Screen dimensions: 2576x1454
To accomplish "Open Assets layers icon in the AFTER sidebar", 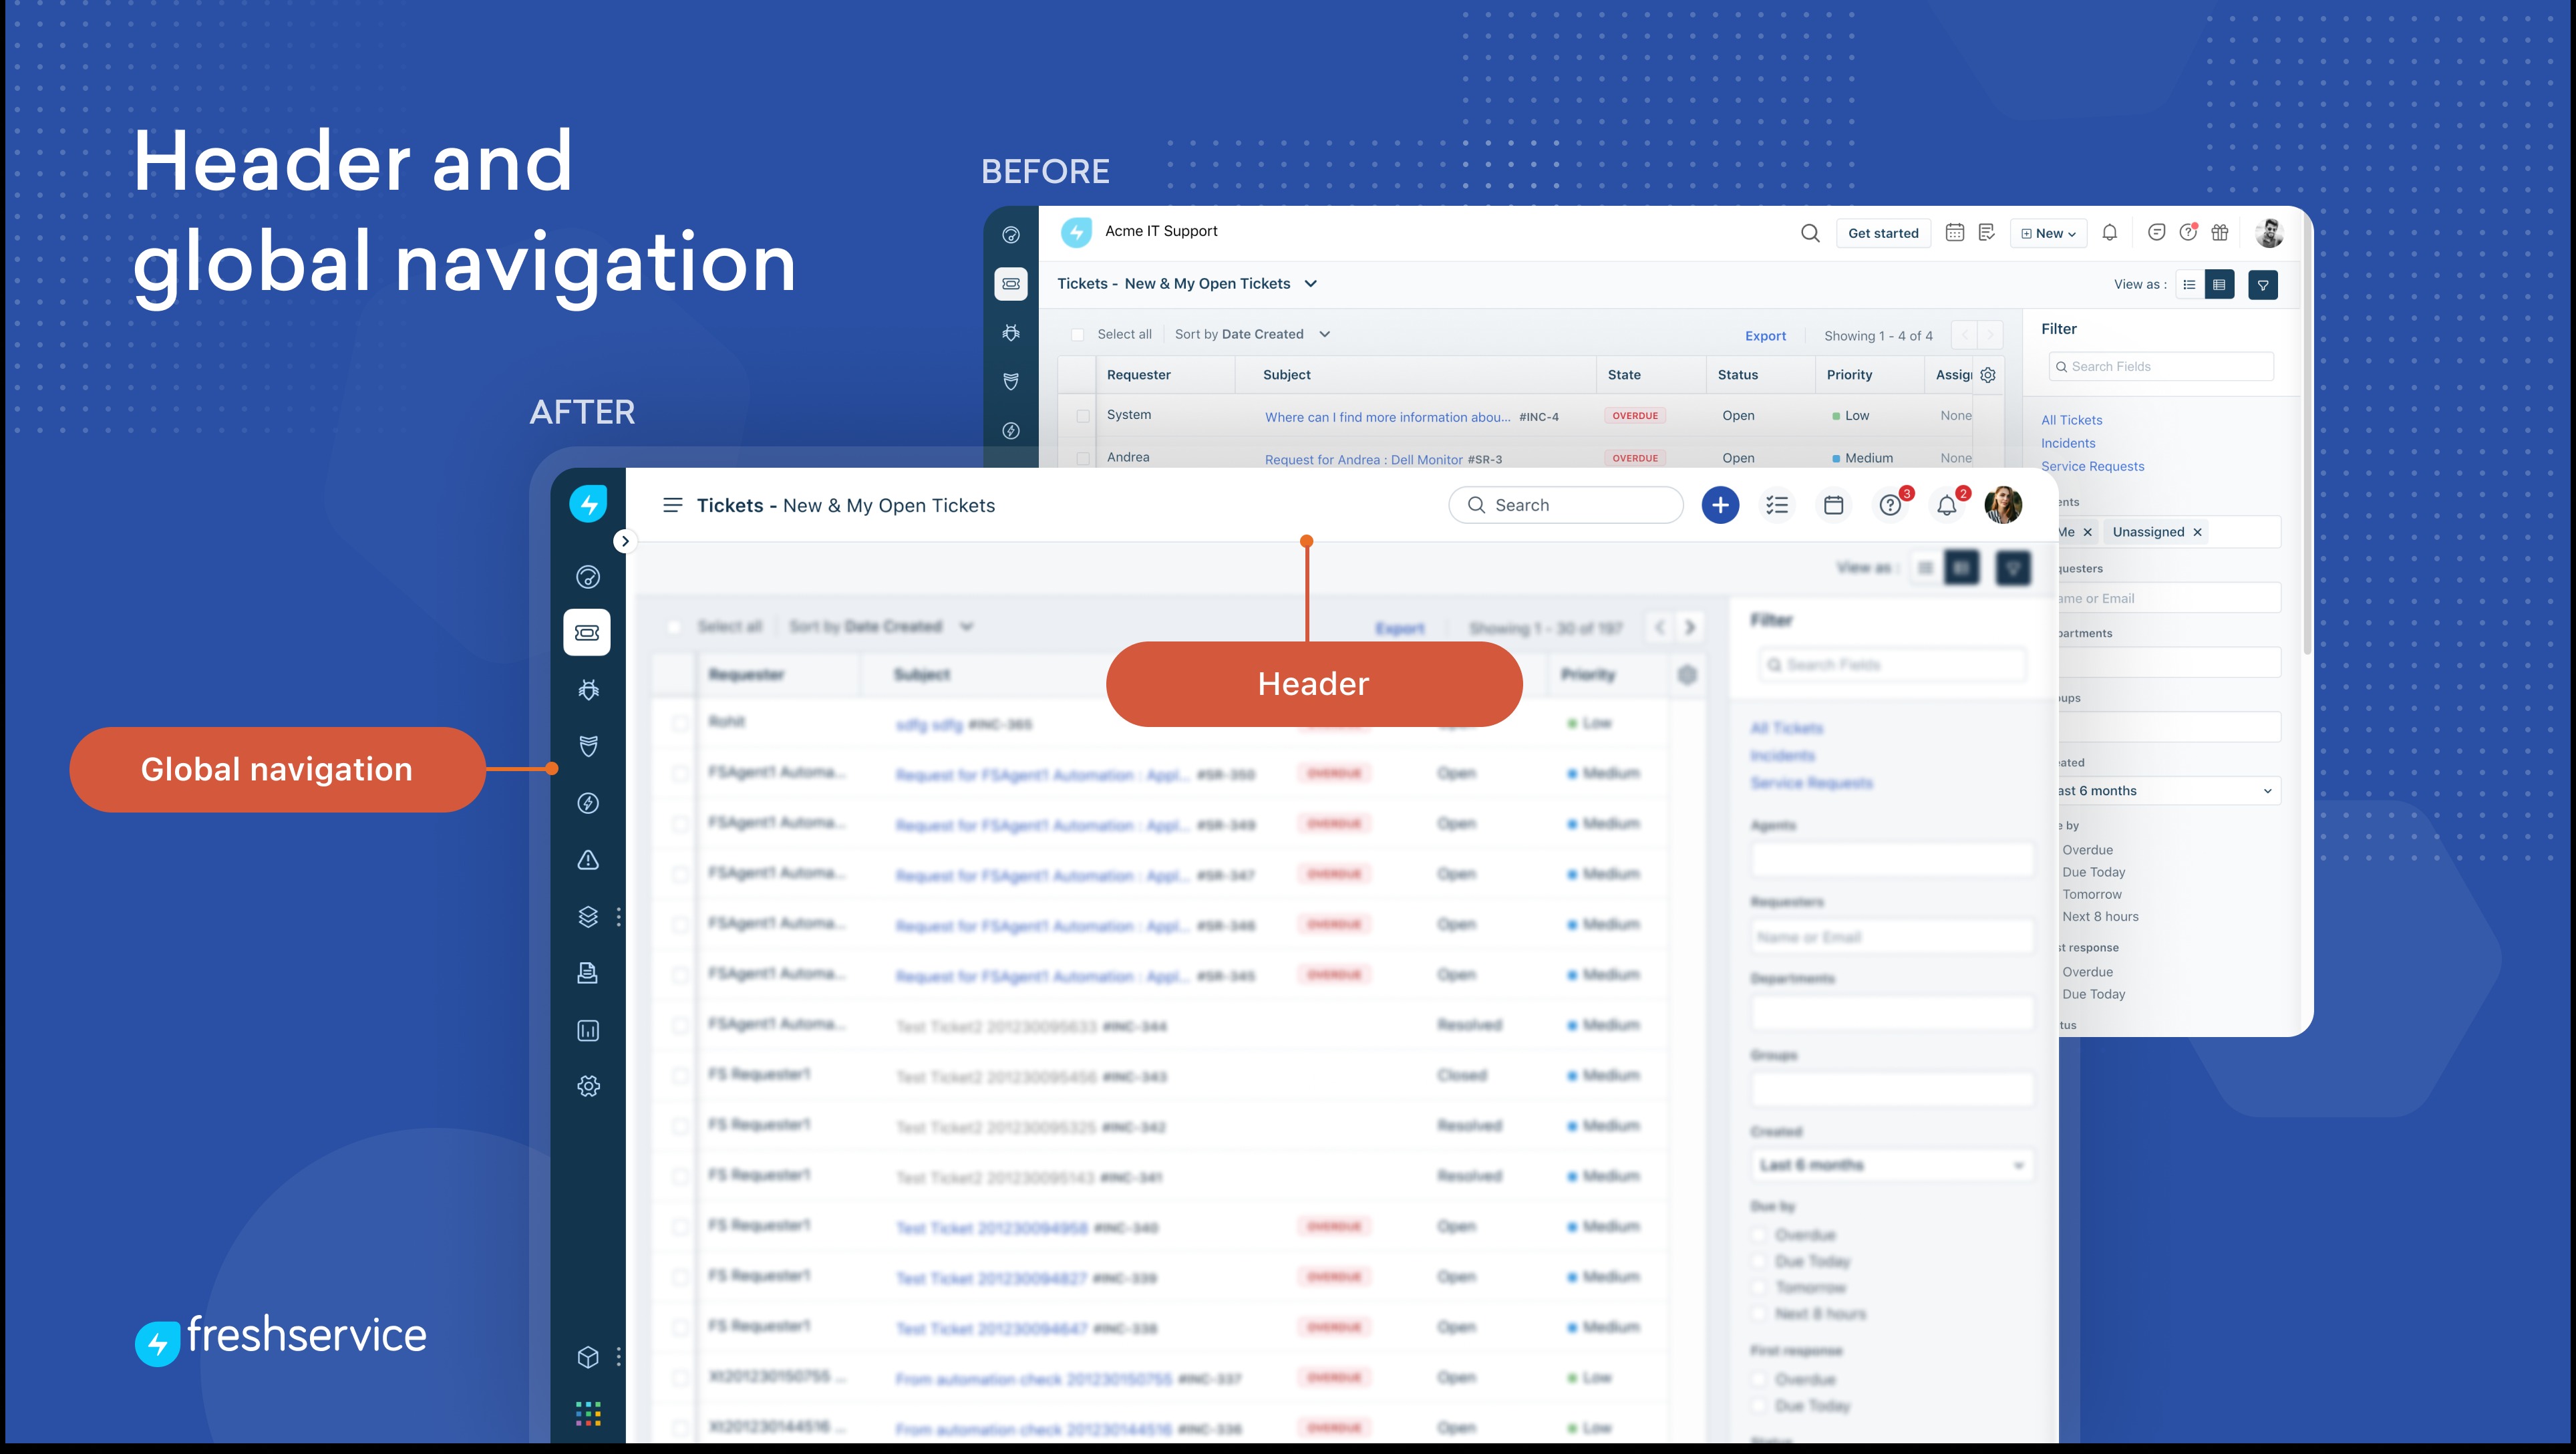I will click(x=588, y=916).
